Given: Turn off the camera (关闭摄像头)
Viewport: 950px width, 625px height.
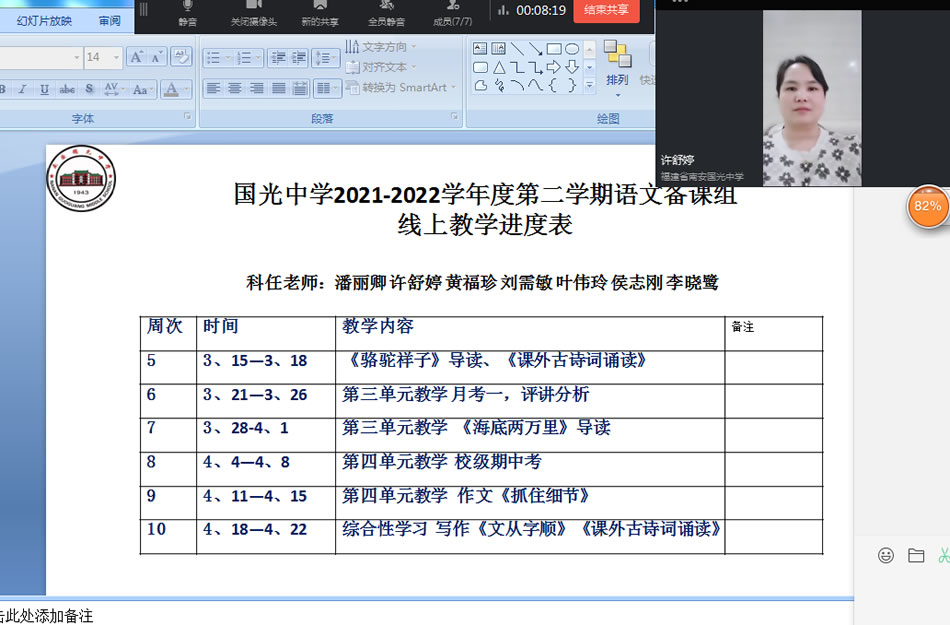Looking at the screenshot, I should coord(254,13).
